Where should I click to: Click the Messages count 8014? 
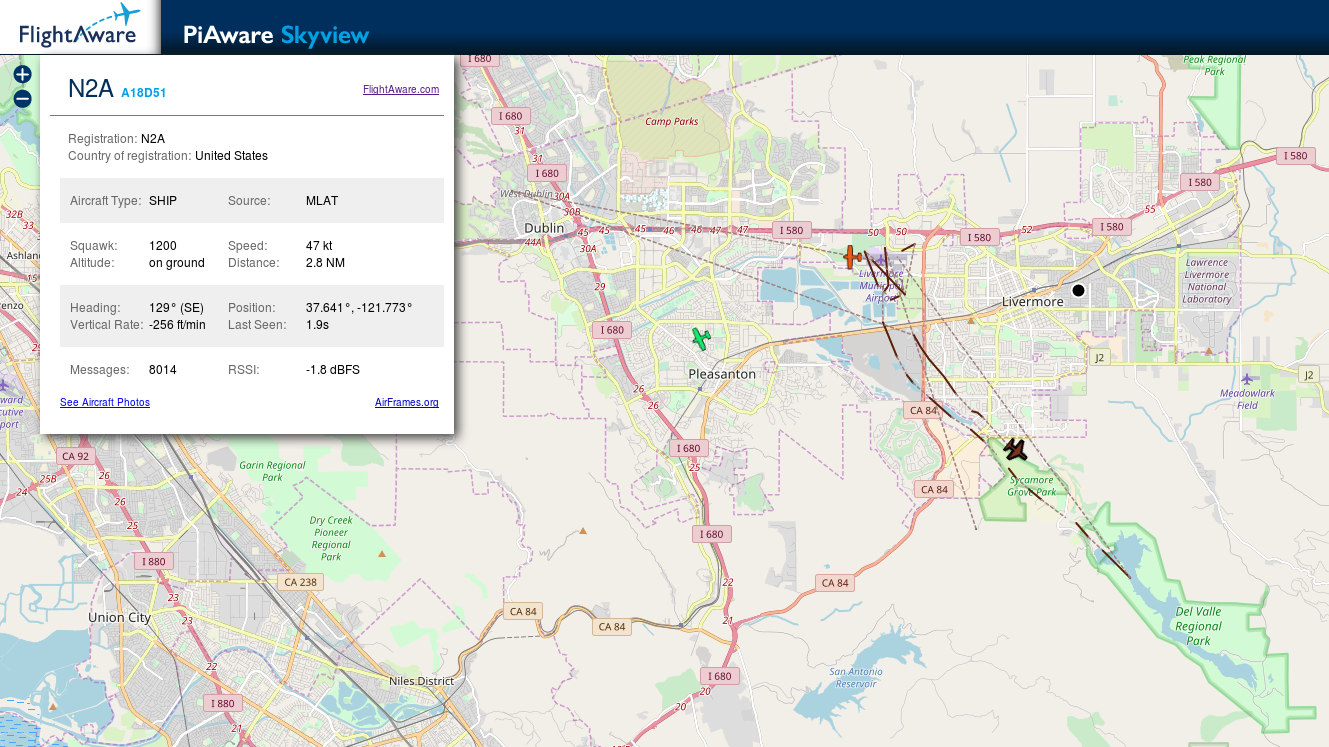click(x=163, y=370)
